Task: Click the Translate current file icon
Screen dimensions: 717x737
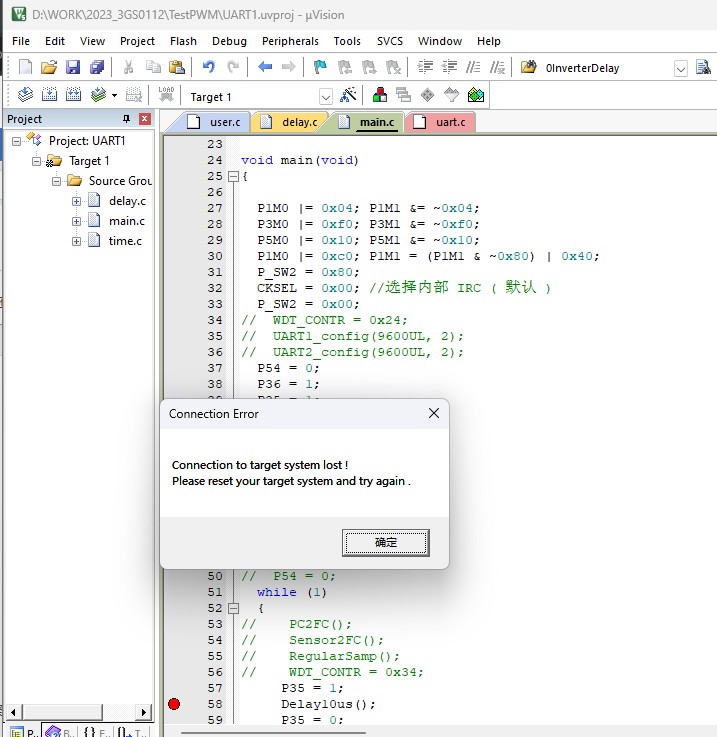Action: coord(25,95)
